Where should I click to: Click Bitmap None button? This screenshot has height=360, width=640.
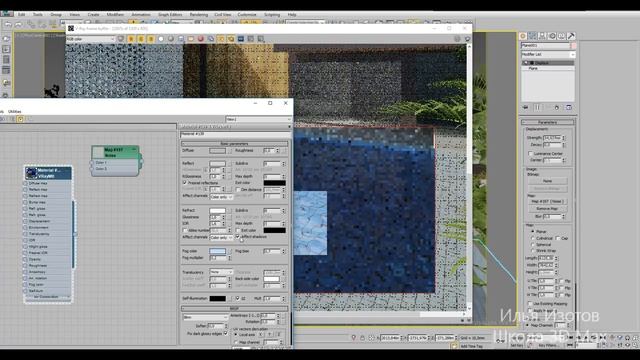point(547,181)
